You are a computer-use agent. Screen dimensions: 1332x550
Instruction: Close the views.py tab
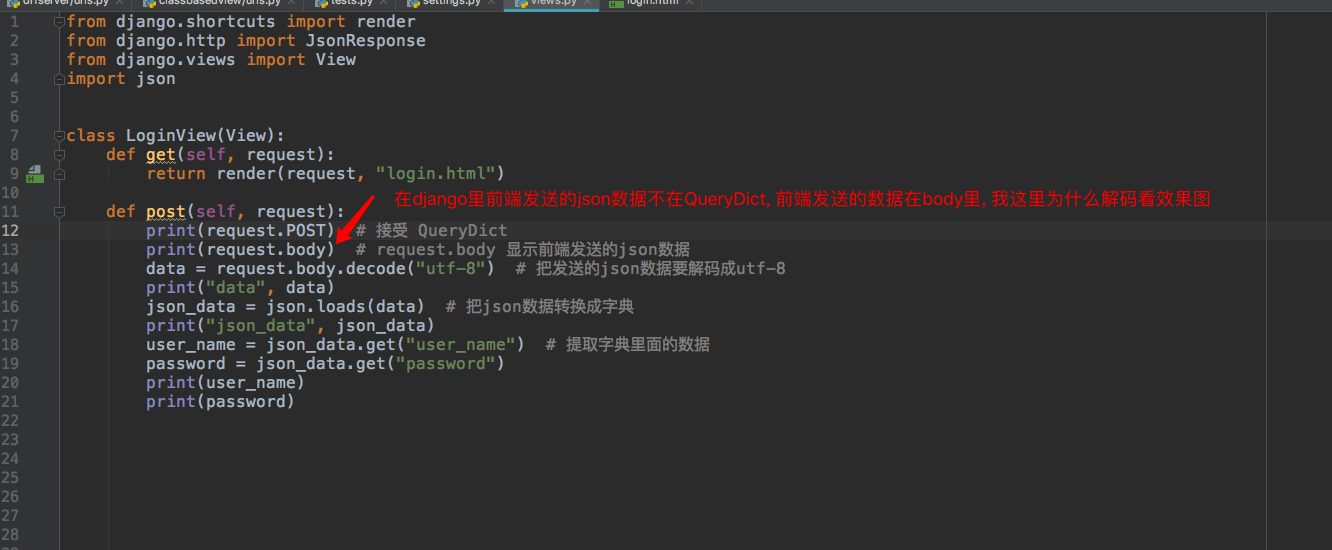(590, 3)
